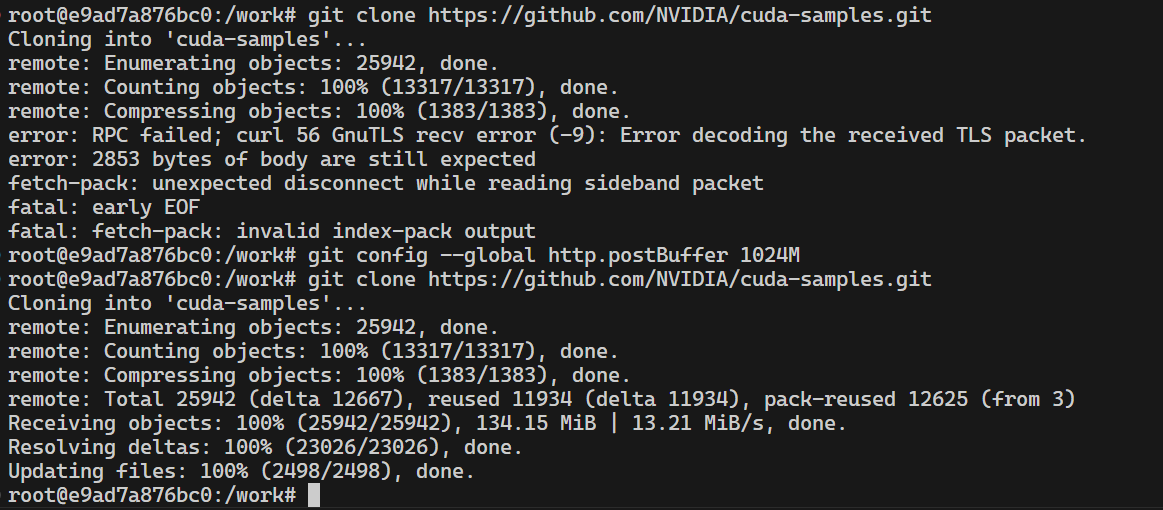Click the 'error: RPC failed' line
Viewport: 1163px width, 510px height.
(x=547, y=136)
